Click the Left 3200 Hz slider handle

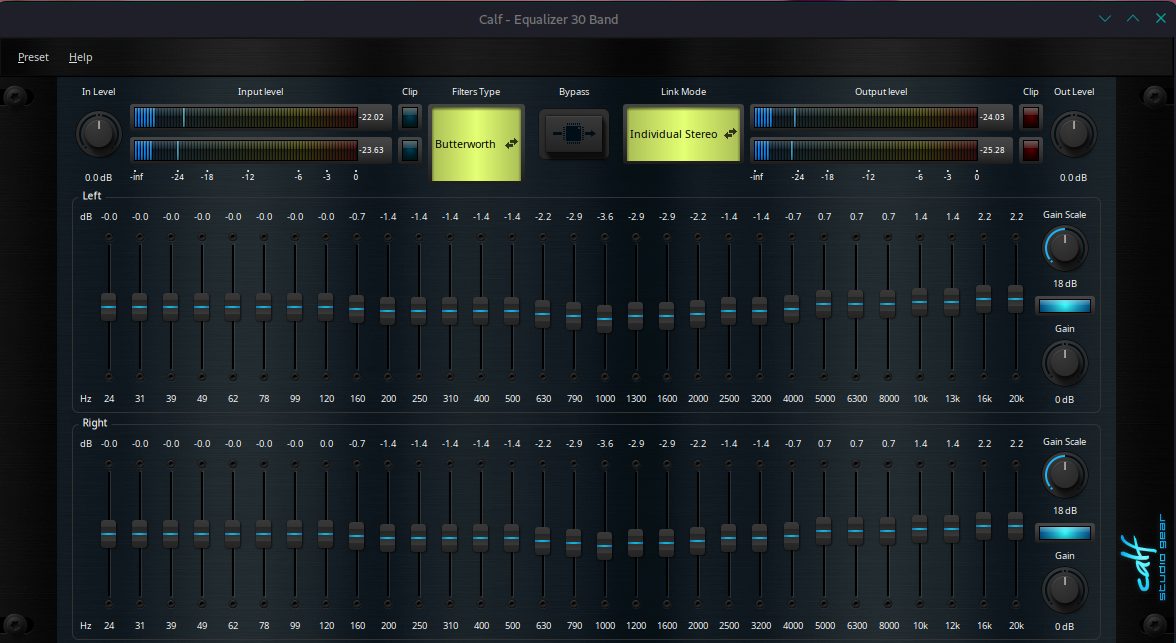(760, 311)
